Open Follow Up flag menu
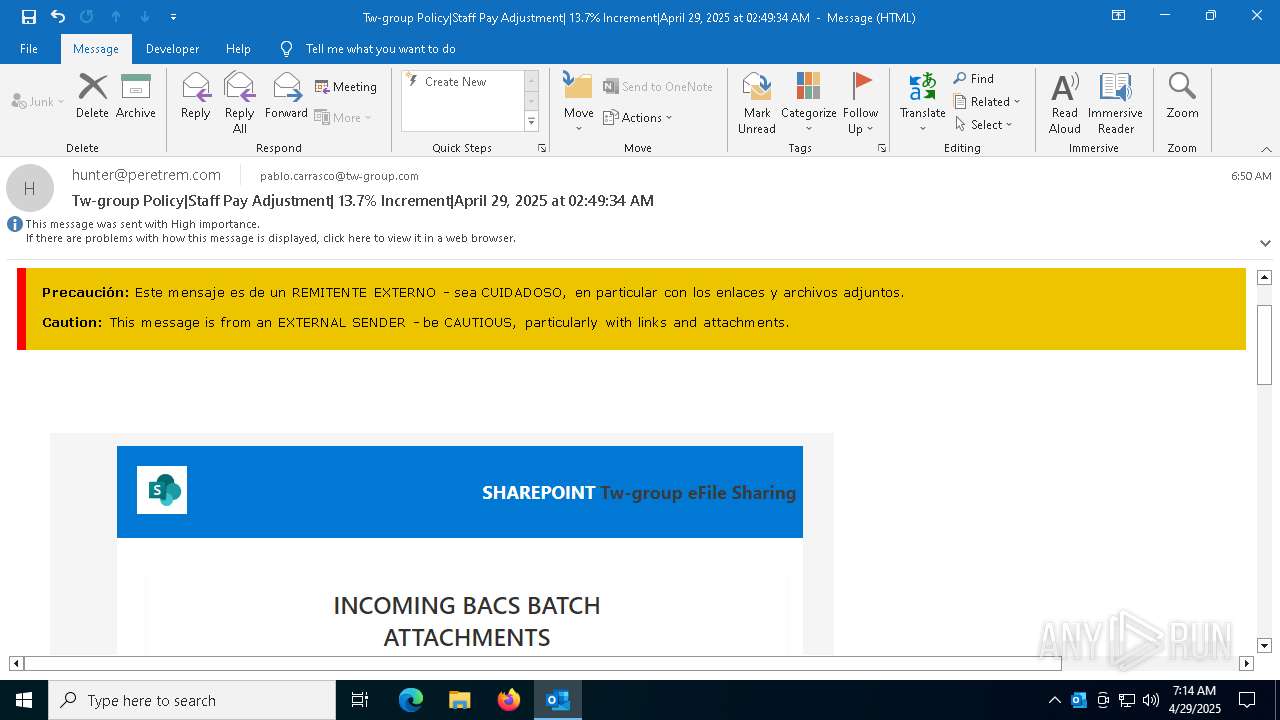The image size is (1280, 720). point(860,102)
